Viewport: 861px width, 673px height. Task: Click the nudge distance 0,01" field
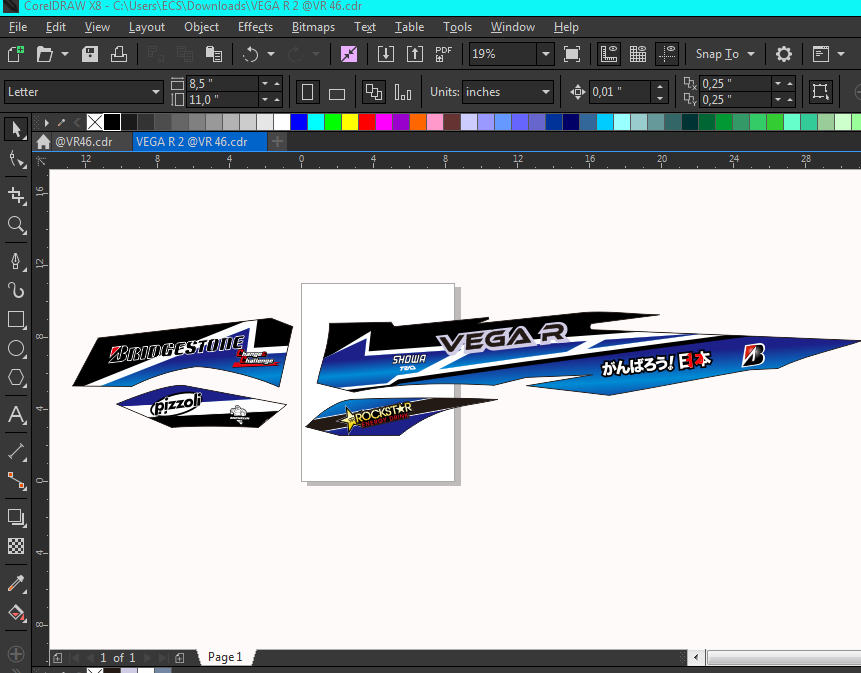tap(620, 92)
